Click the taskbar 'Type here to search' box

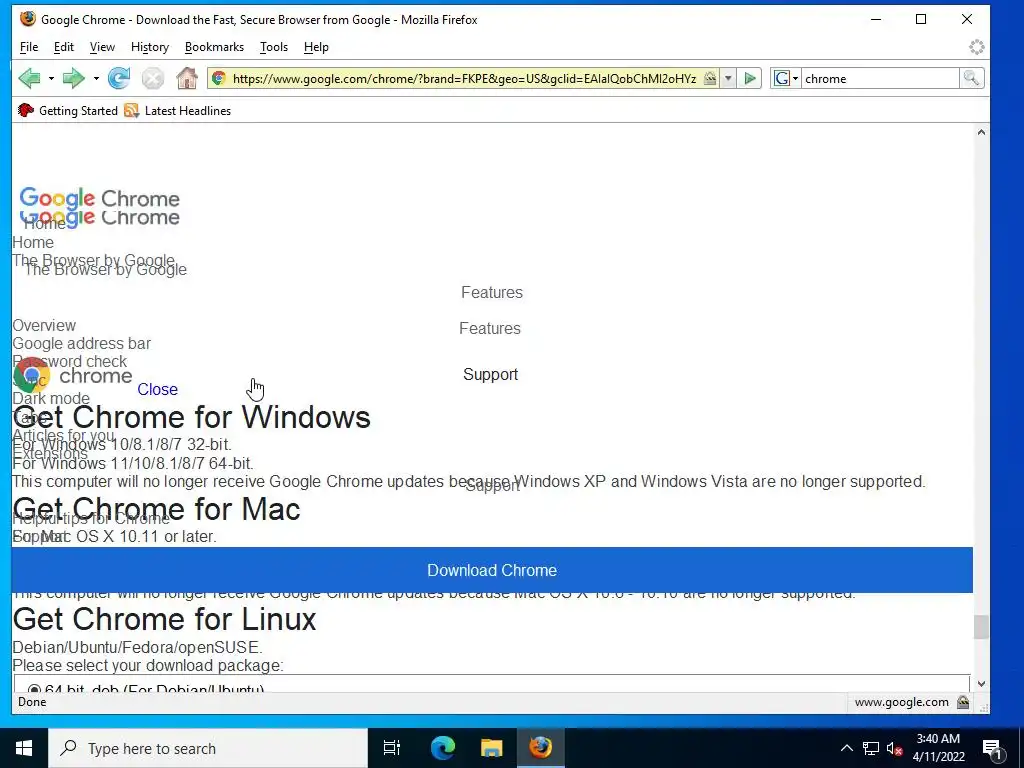[208, 748]
